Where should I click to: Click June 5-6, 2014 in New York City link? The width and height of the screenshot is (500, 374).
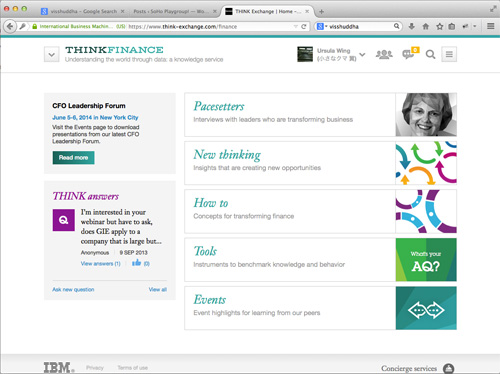click(x=95, y=117)
